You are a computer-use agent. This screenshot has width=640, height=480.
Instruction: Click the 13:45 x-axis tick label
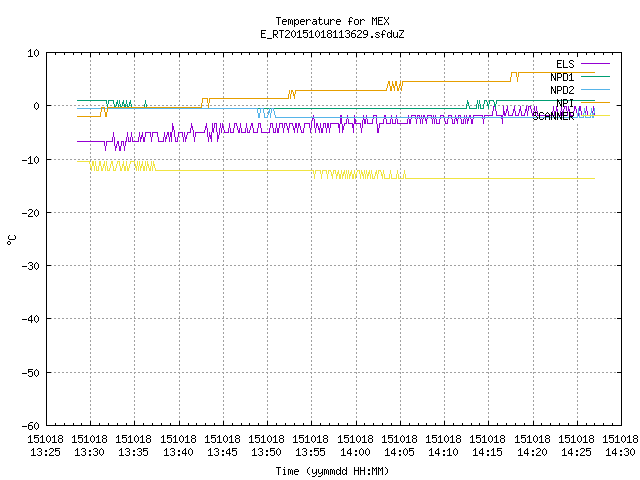(222, 452)
